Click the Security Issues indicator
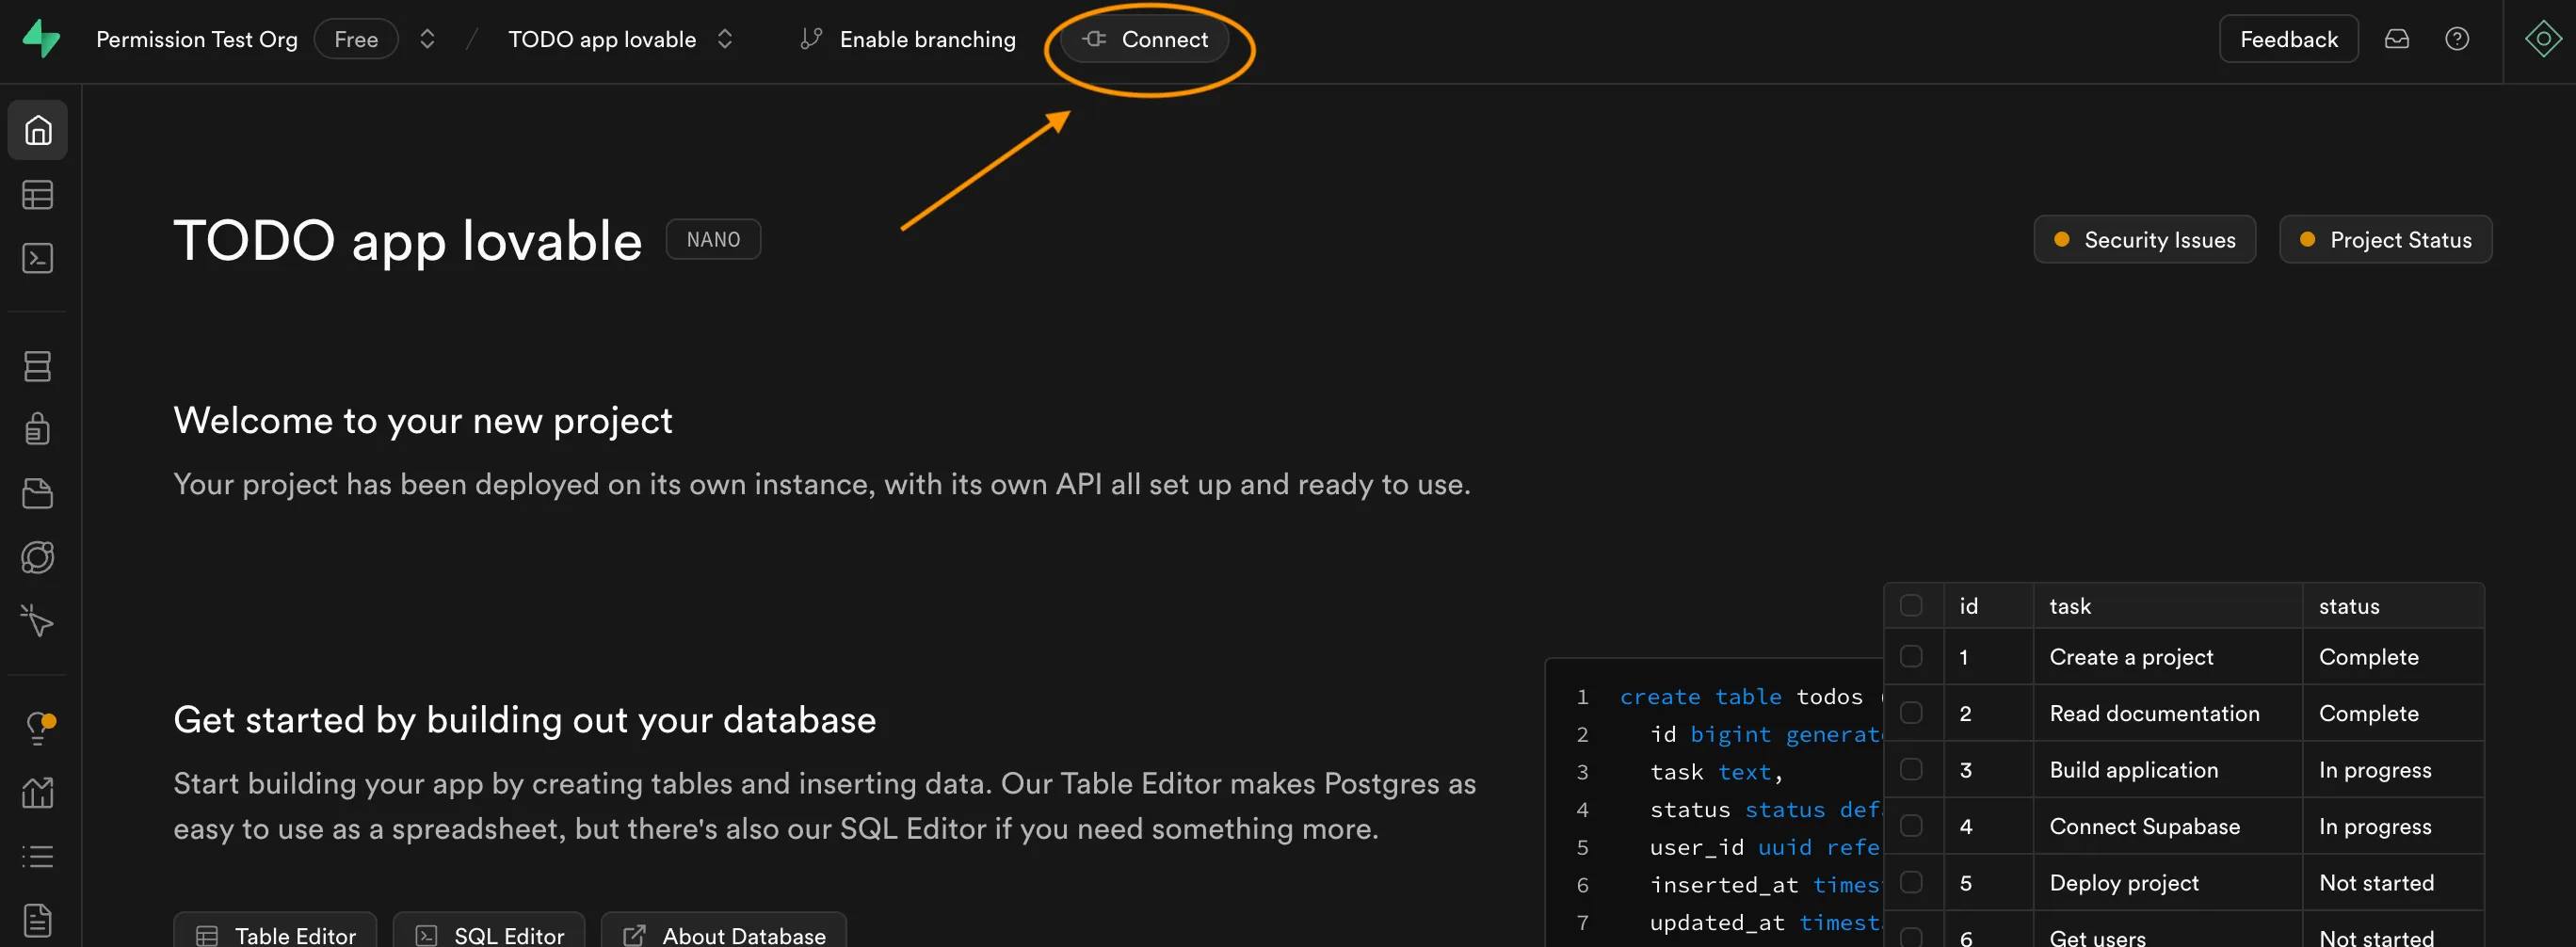The width and height of the screenshot is (2576, 947). 2143,239
